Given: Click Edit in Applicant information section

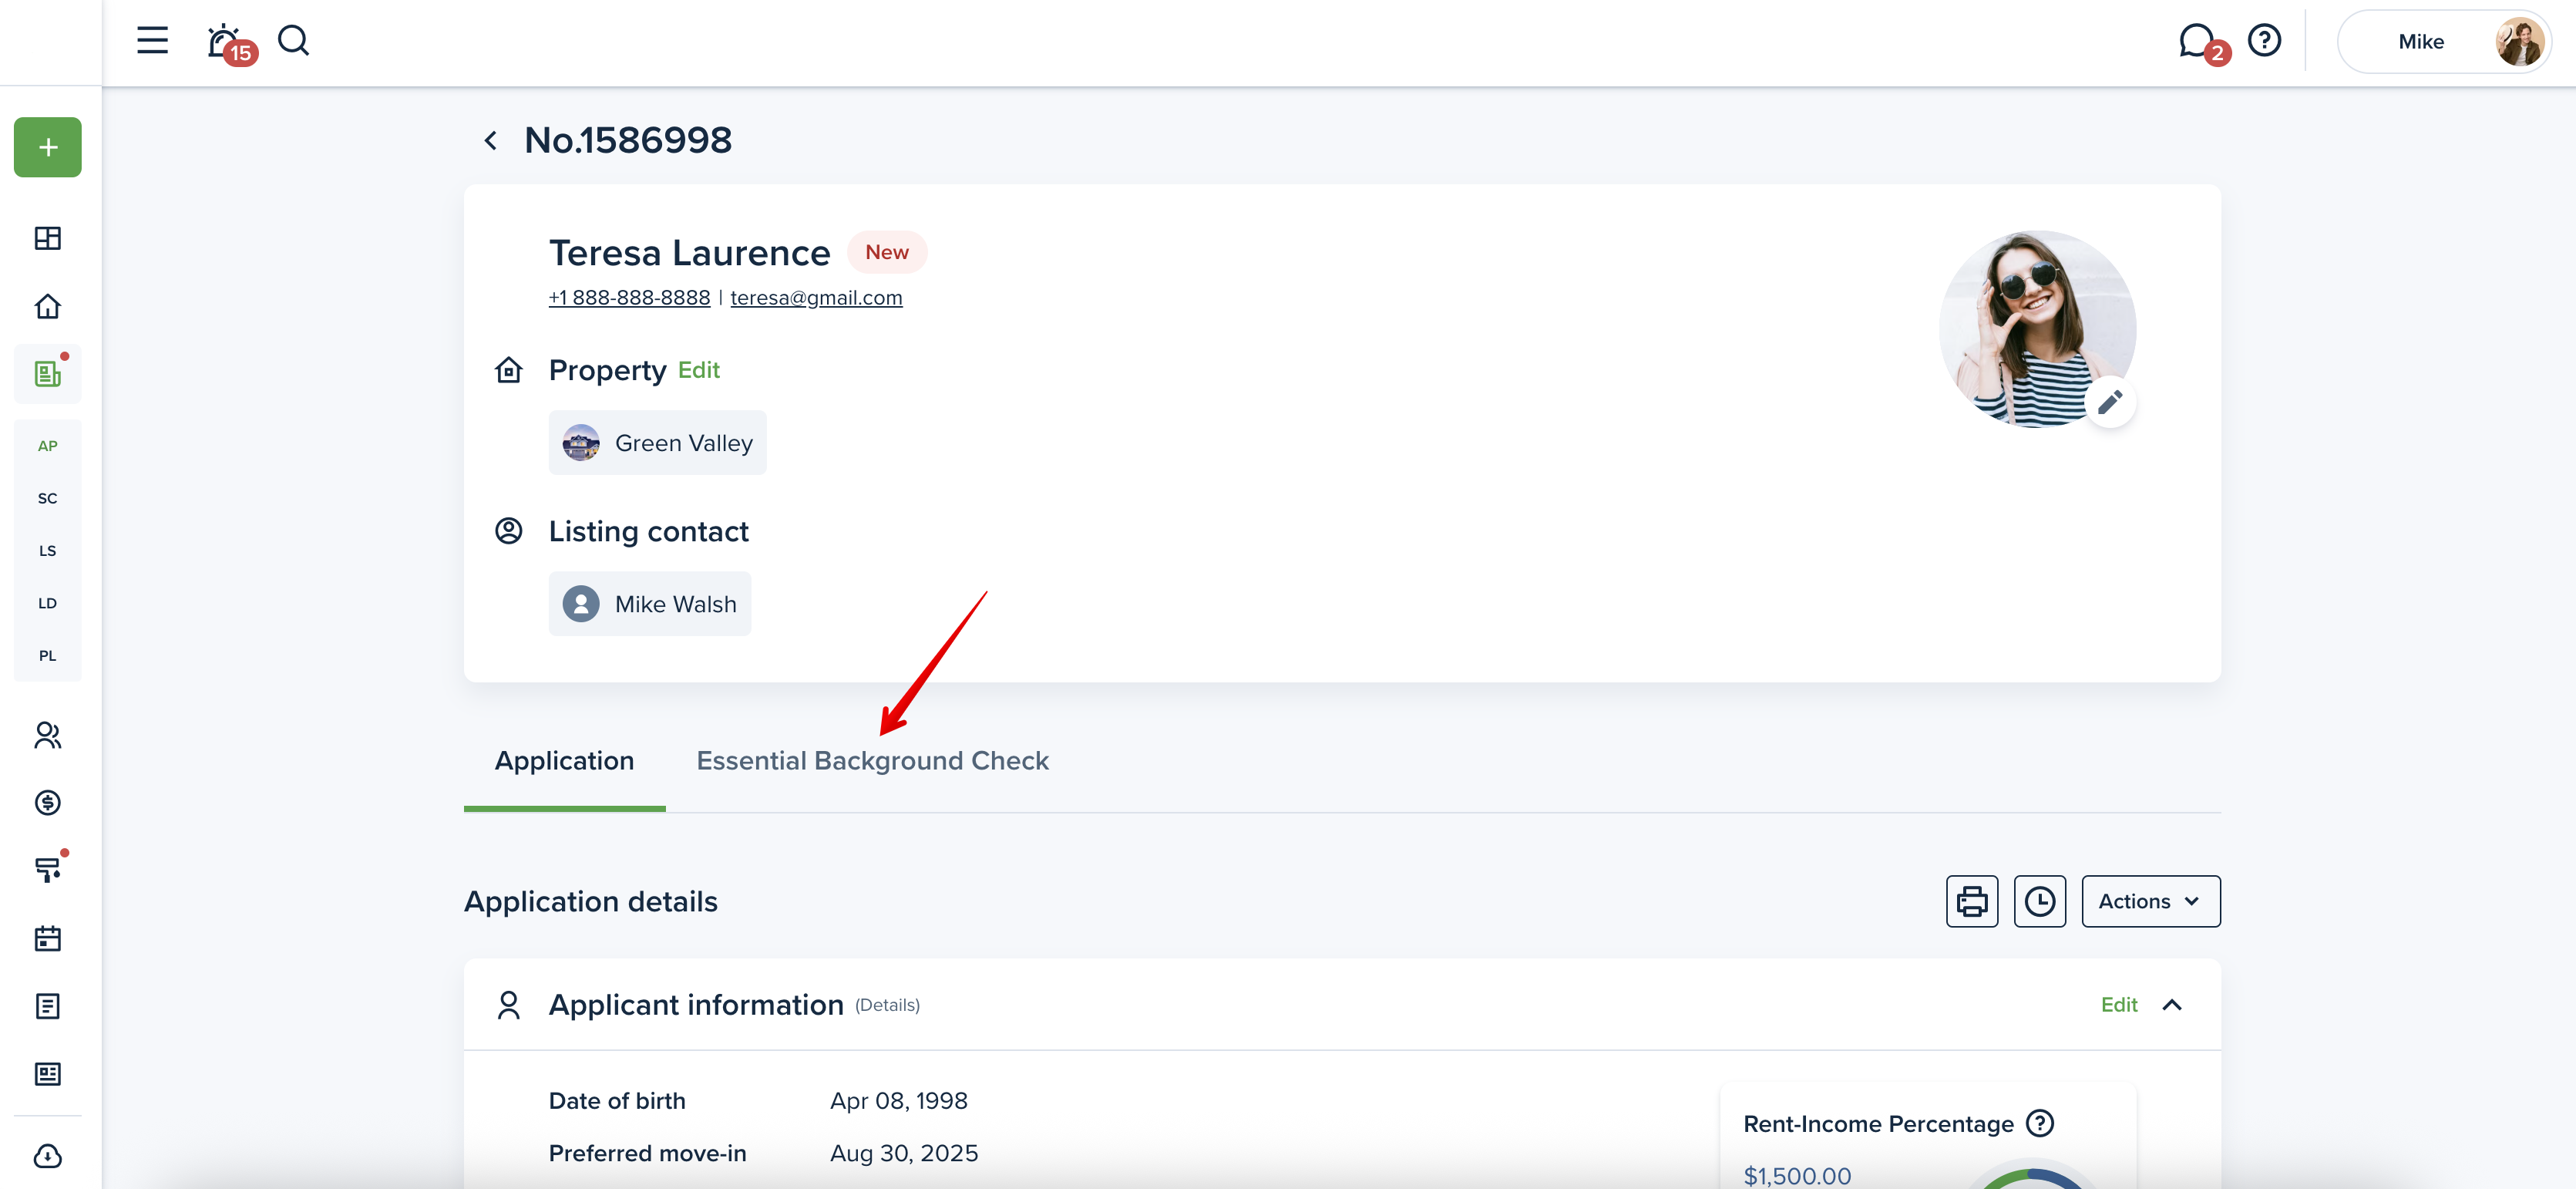Looking at the screenshot, I should pos(2119,1005).
